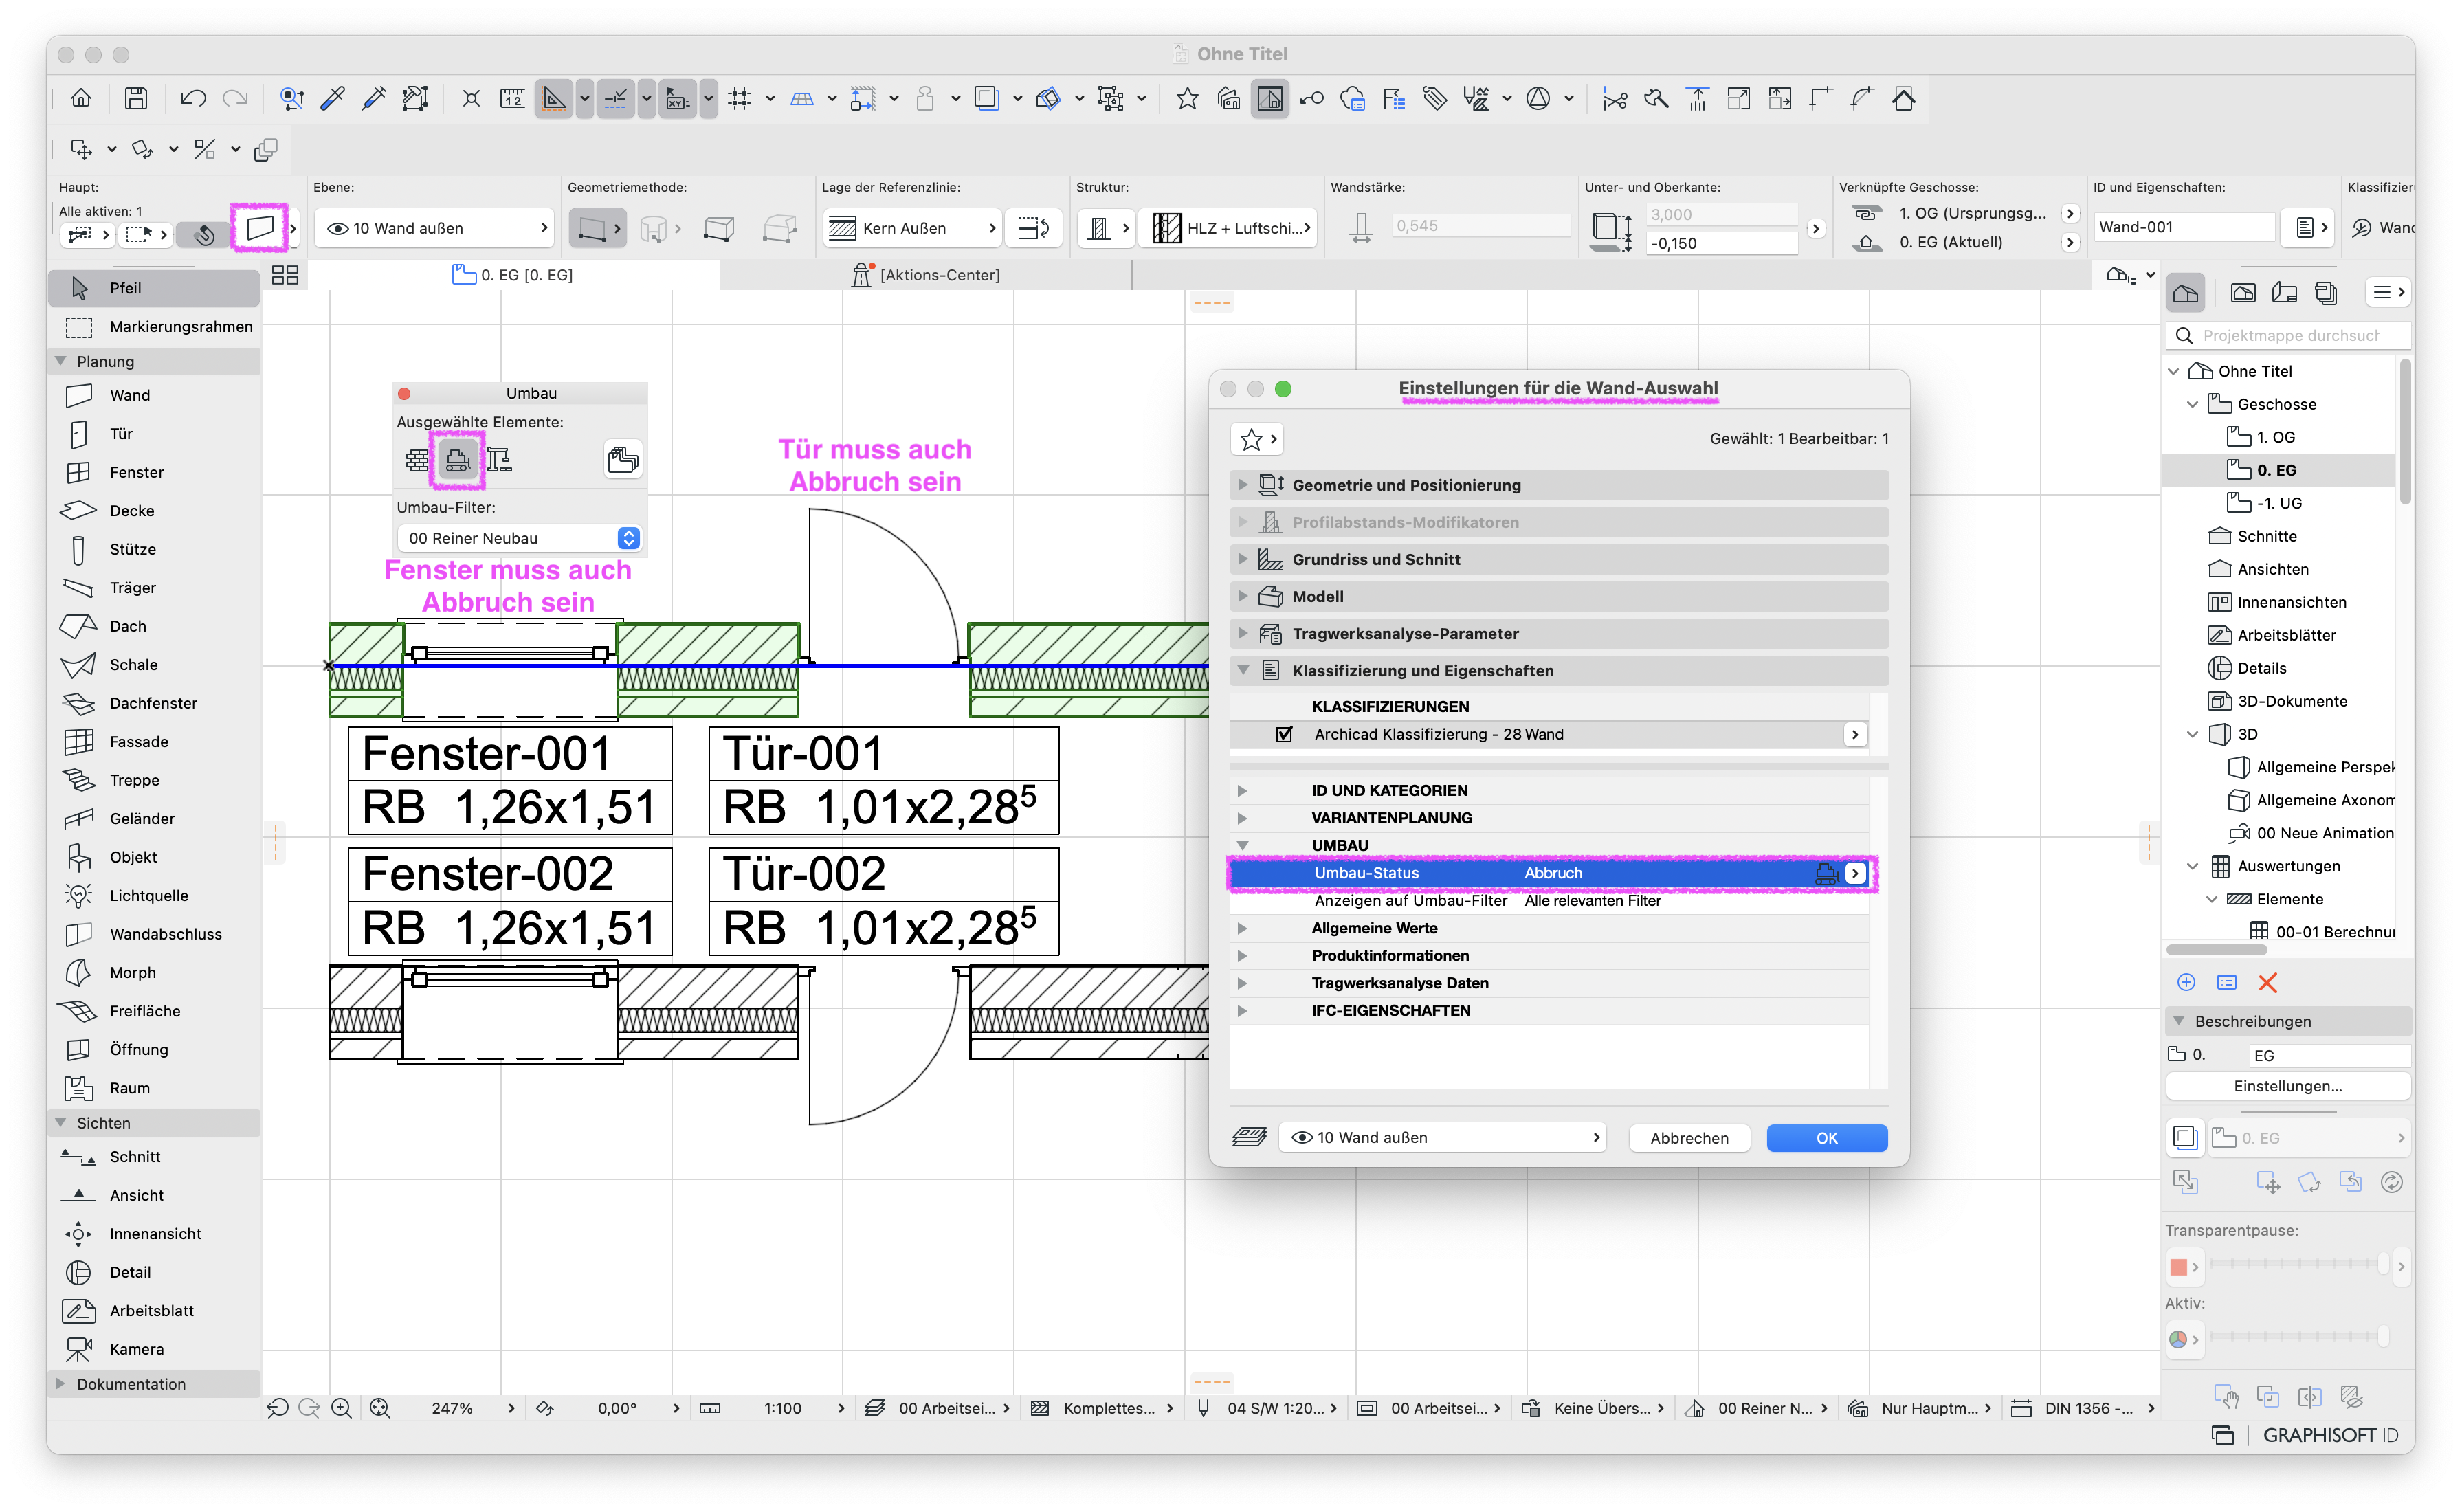Collapse Klassifizierung und Eigenschaften panel
Image resolution: width=2462 pixels, height=1512 pixels.
click(1243, 671)
